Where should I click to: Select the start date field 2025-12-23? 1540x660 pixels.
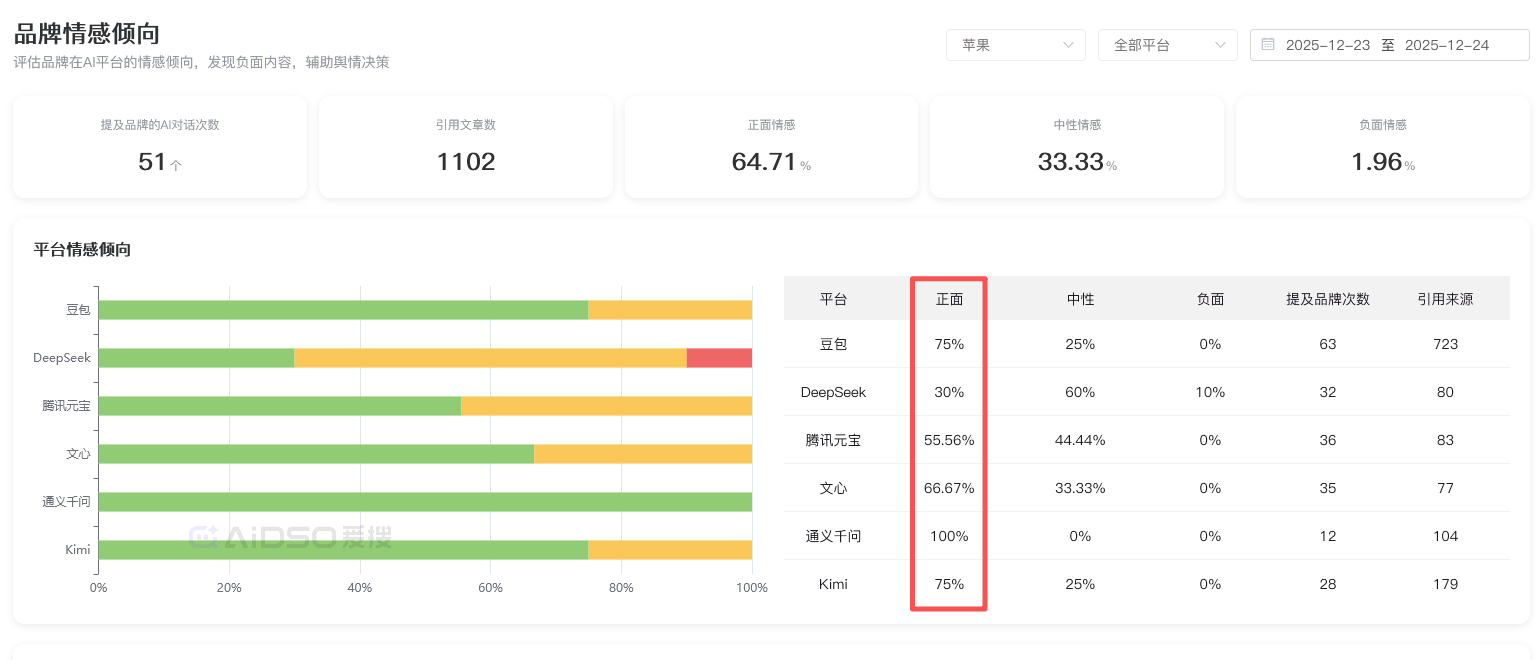[x=1327, y=45]
